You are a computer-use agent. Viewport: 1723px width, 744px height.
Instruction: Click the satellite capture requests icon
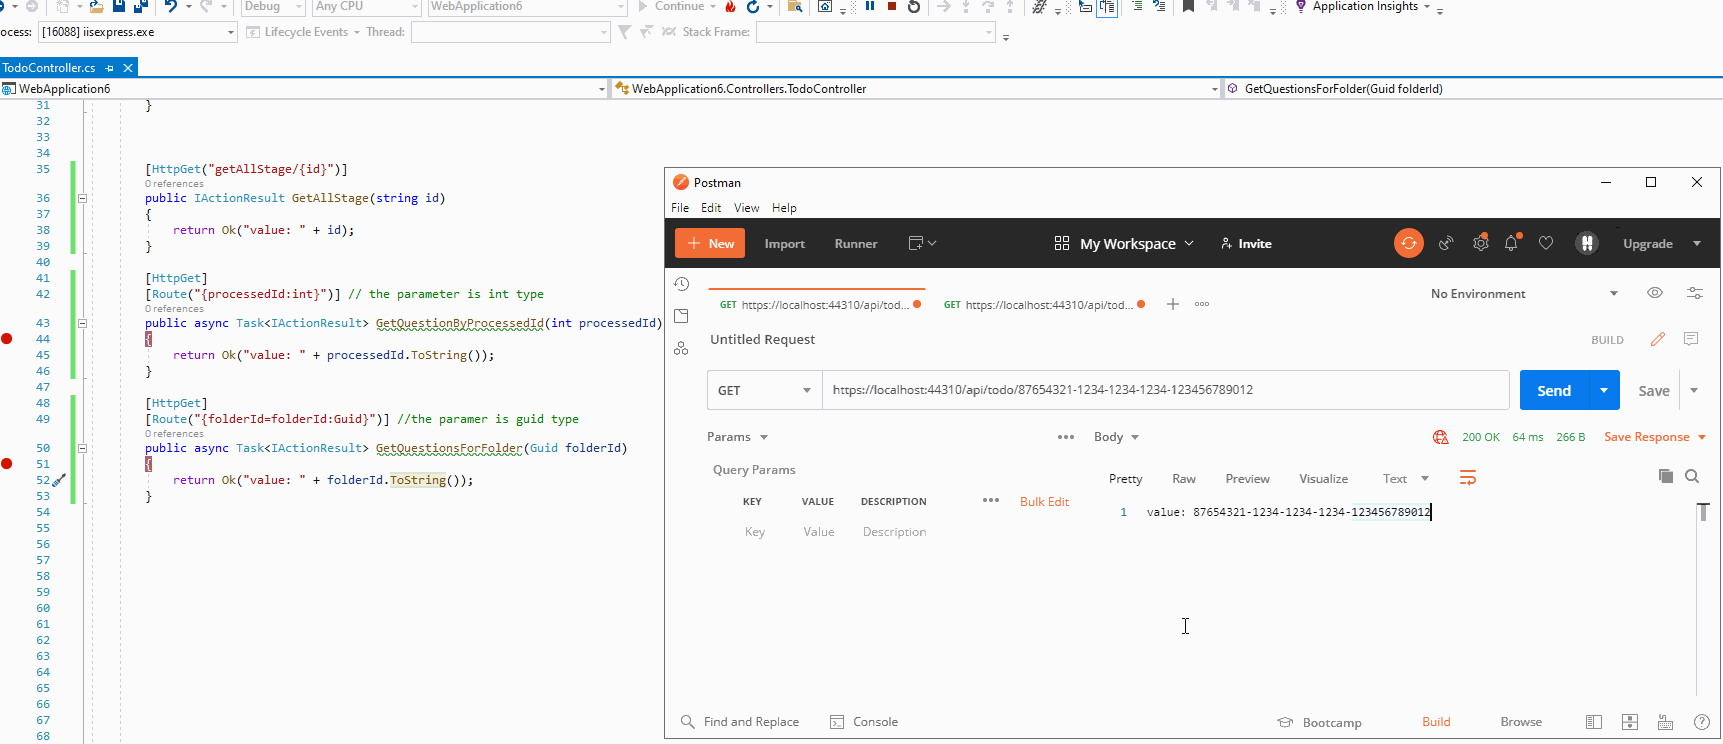click(x=1446, y=243)
